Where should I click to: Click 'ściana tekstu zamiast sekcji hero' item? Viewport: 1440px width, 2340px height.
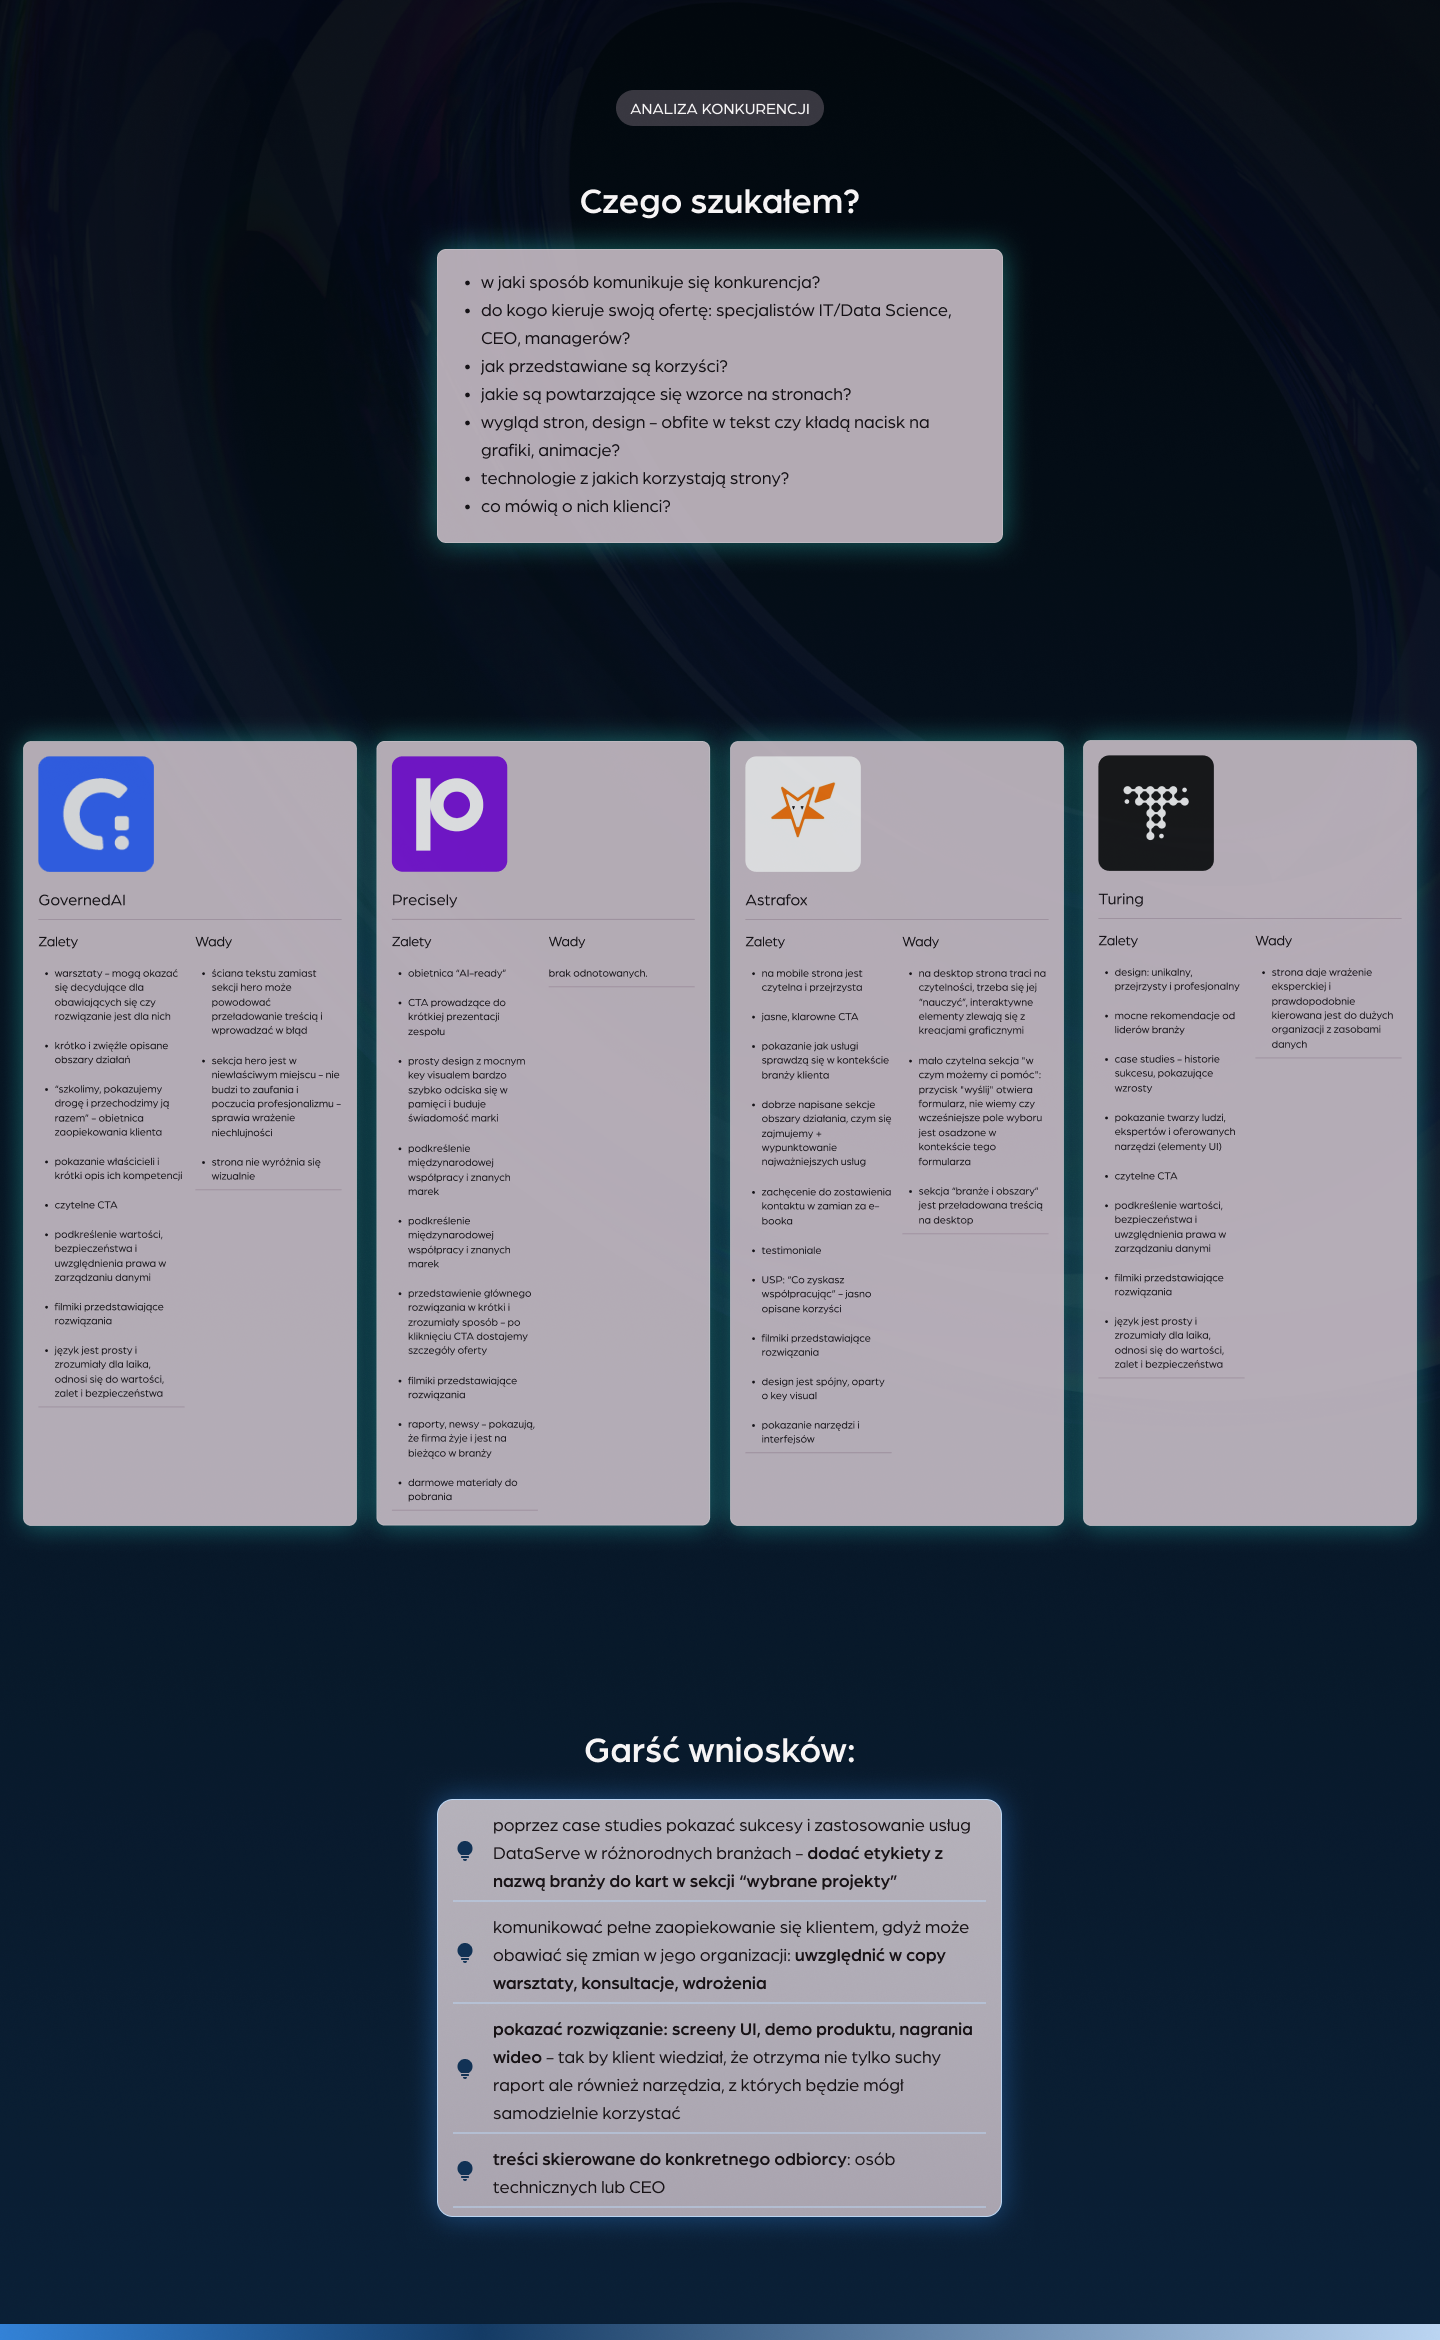(268, 1002)
